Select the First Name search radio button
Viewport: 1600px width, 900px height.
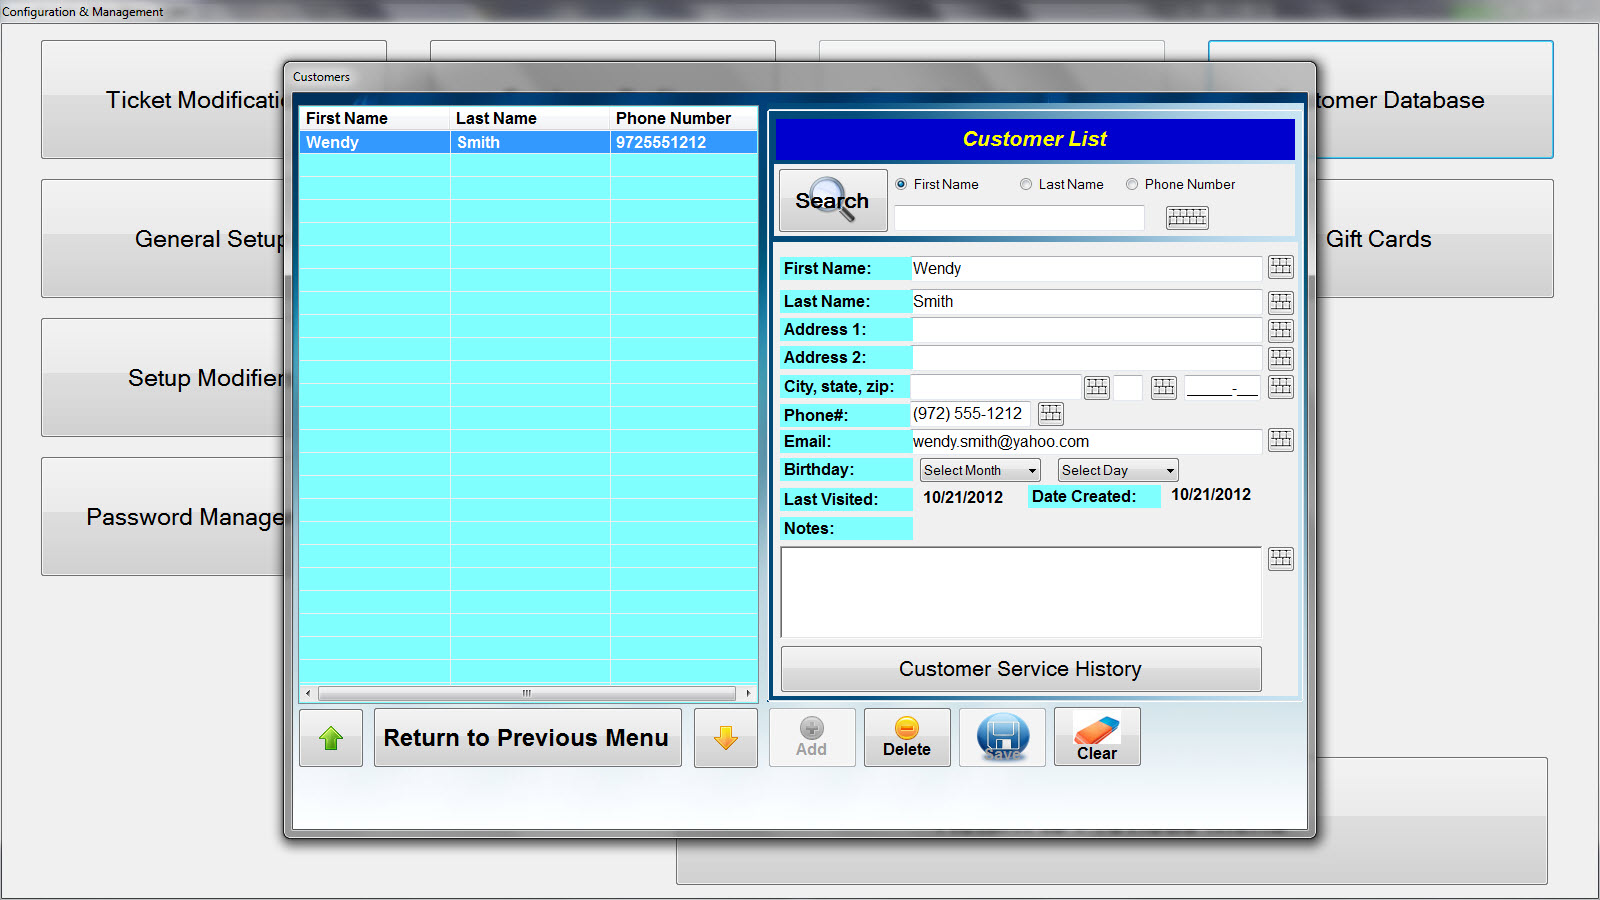click(x=901, y=184)
